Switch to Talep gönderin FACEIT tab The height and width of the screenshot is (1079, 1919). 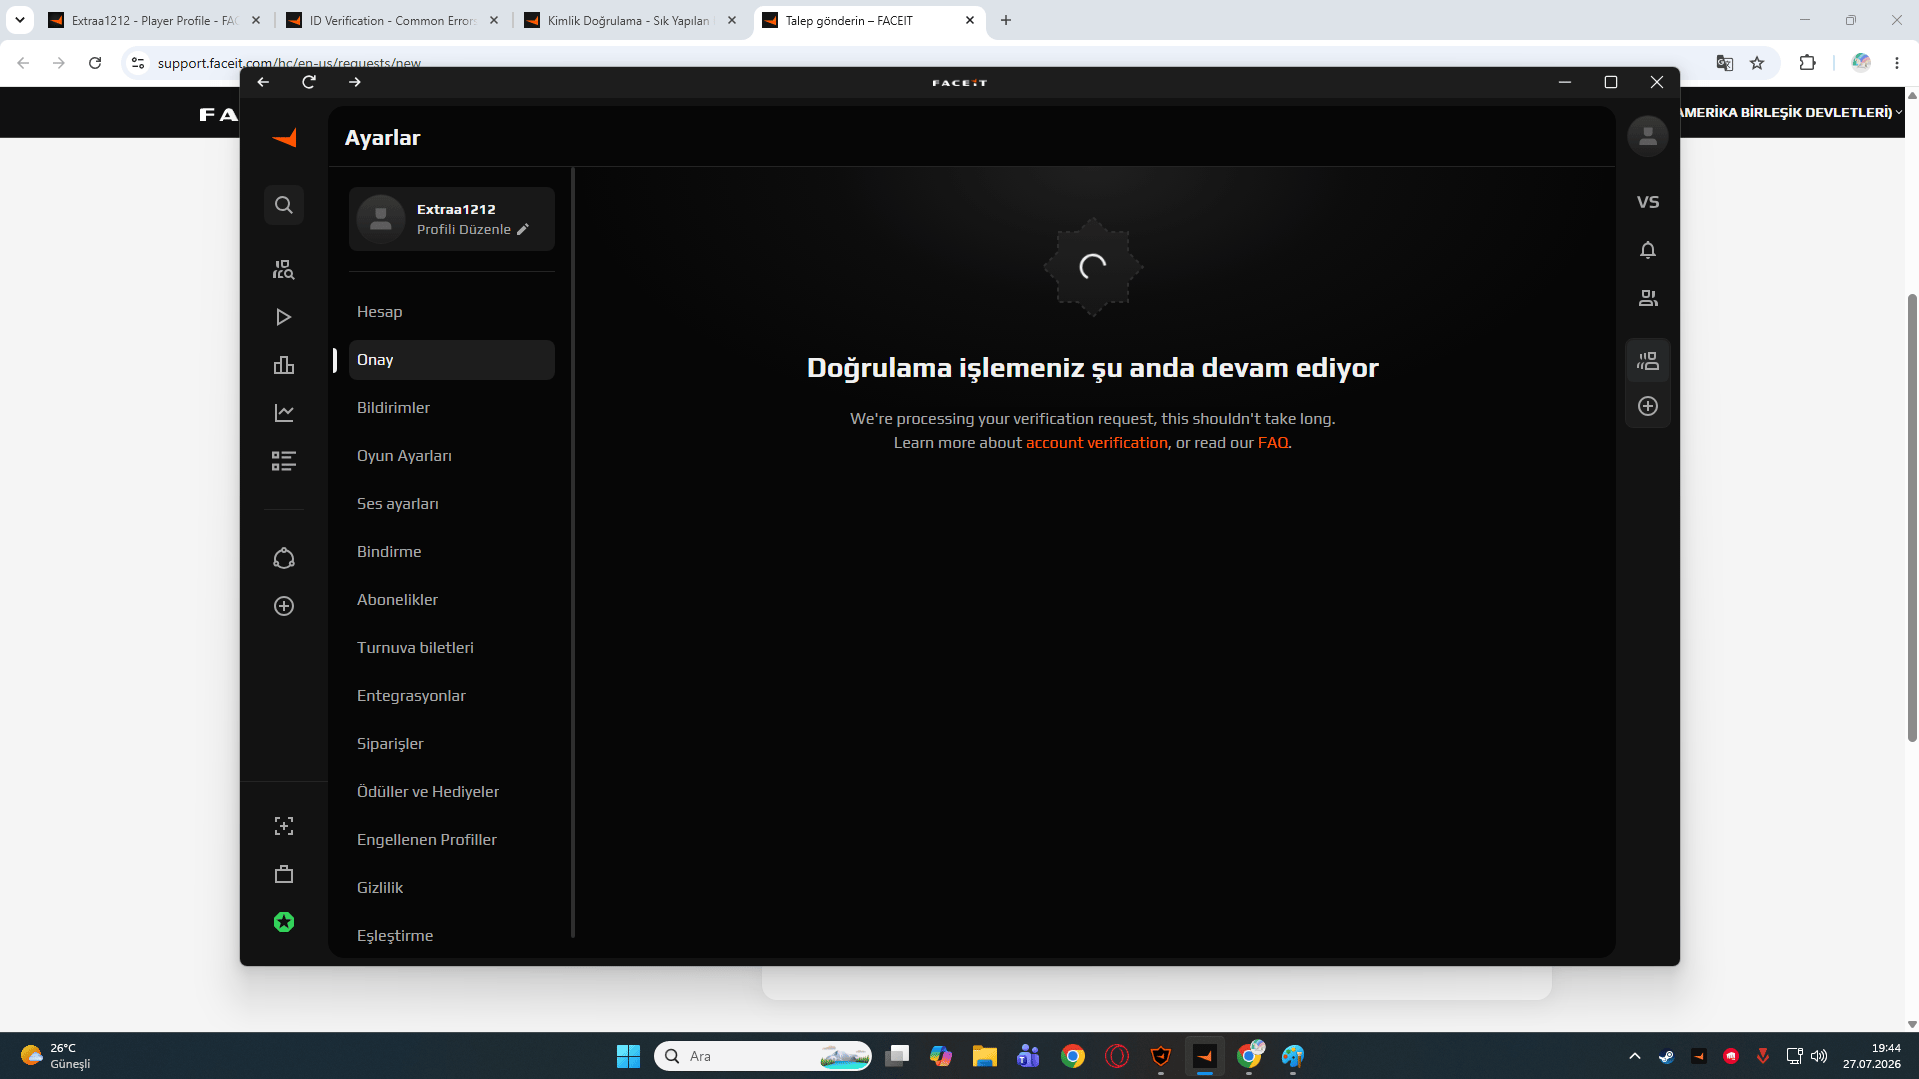pyautogui.click(x=868, y=20)
